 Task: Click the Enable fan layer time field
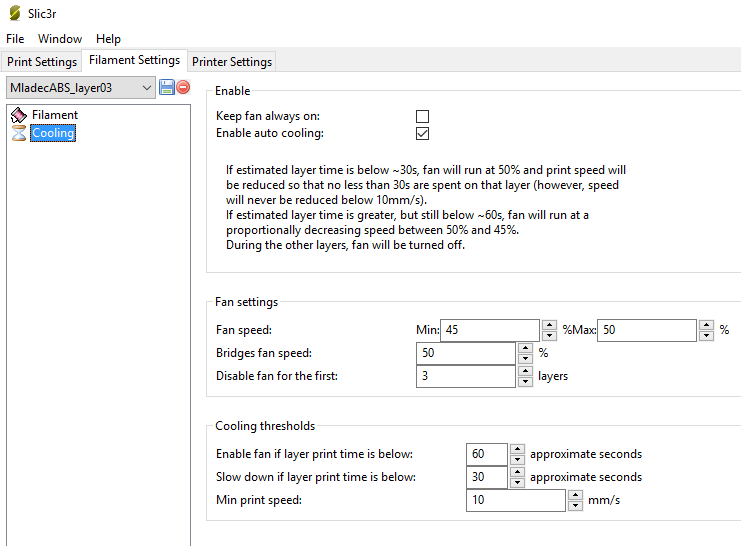point(486,454)
